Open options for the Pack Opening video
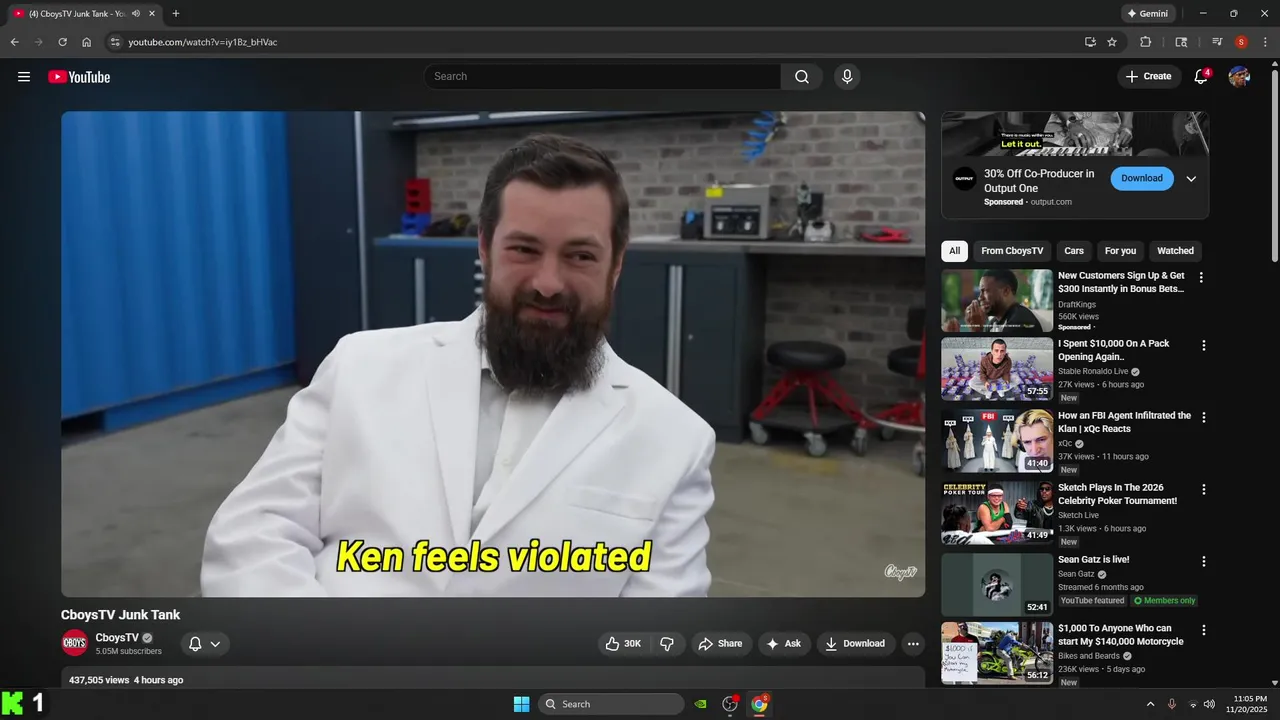This screenshot has height=720, width=1280. [x=1204, y=346]
